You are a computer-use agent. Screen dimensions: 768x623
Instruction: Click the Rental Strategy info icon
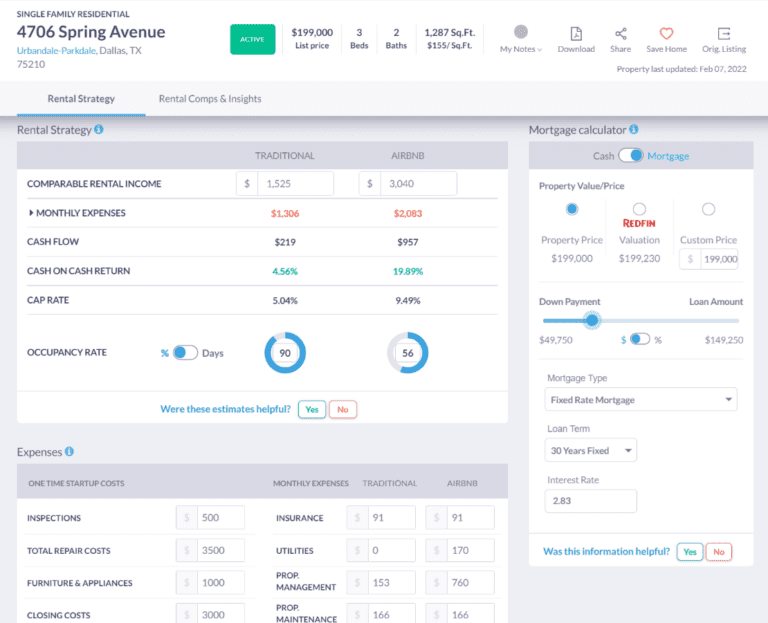(x=99, y=130)
